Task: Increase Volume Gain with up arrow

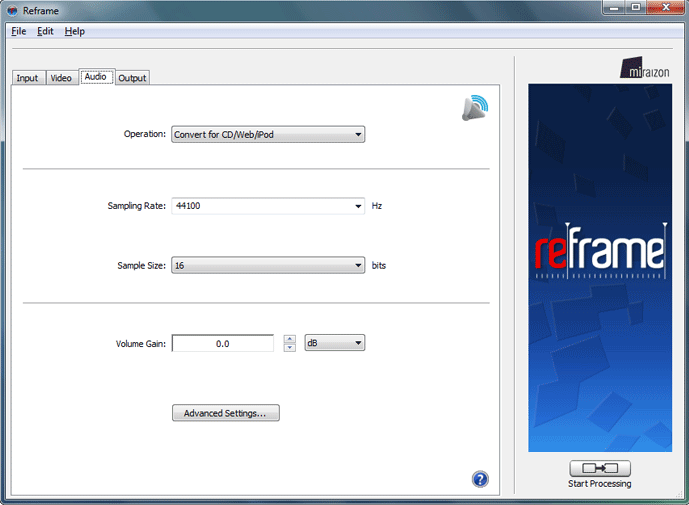Action: [290, 339]
